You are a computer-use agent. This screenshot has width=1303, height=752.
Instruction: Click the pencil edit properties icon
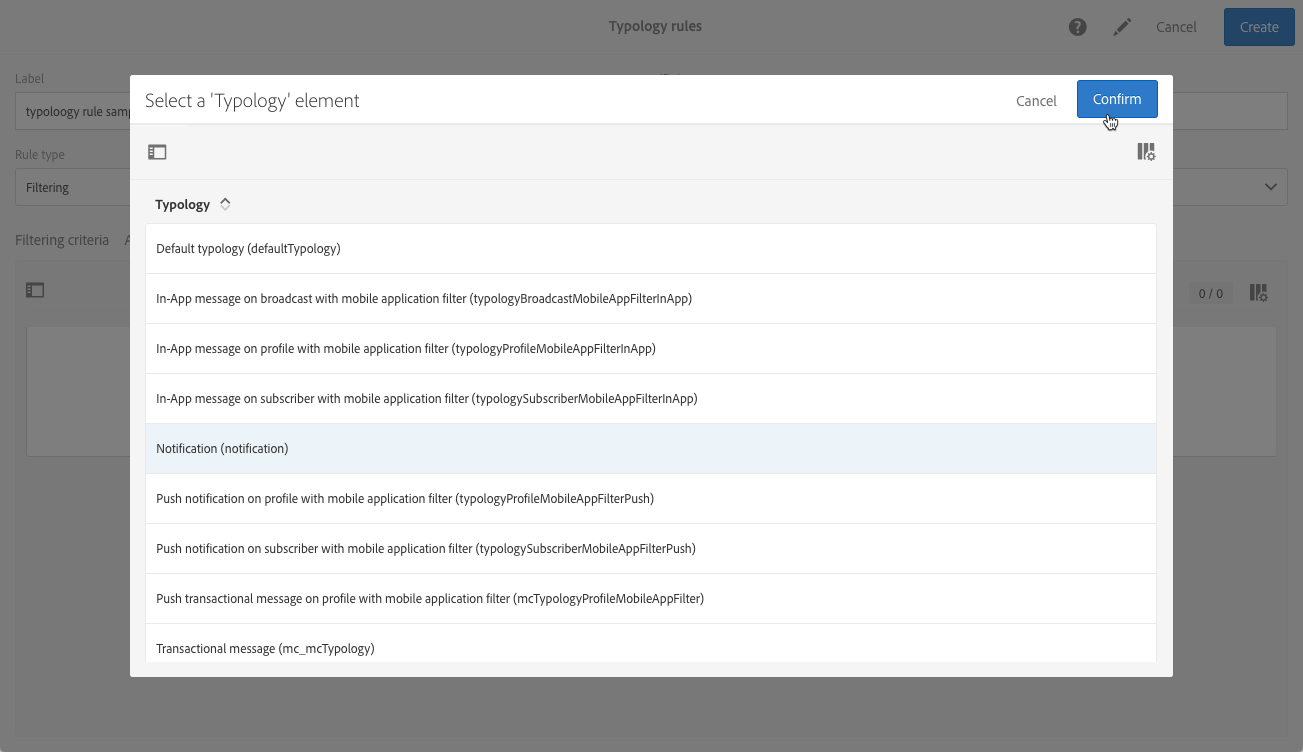1122,27
